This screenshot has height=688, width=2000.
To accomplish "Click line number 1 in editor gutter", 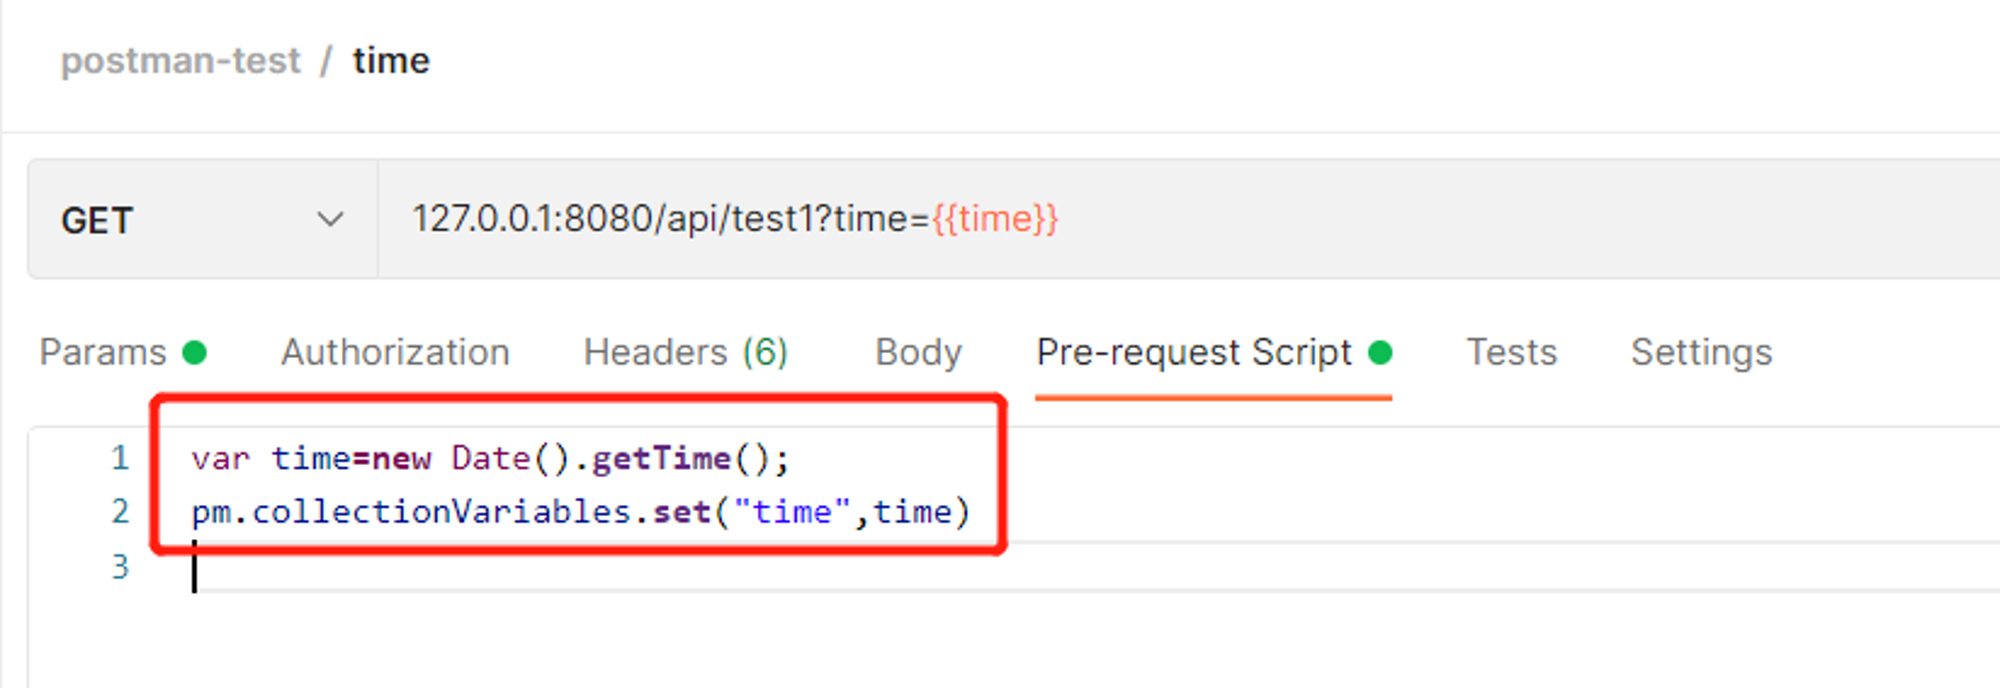I will [120, 457].
